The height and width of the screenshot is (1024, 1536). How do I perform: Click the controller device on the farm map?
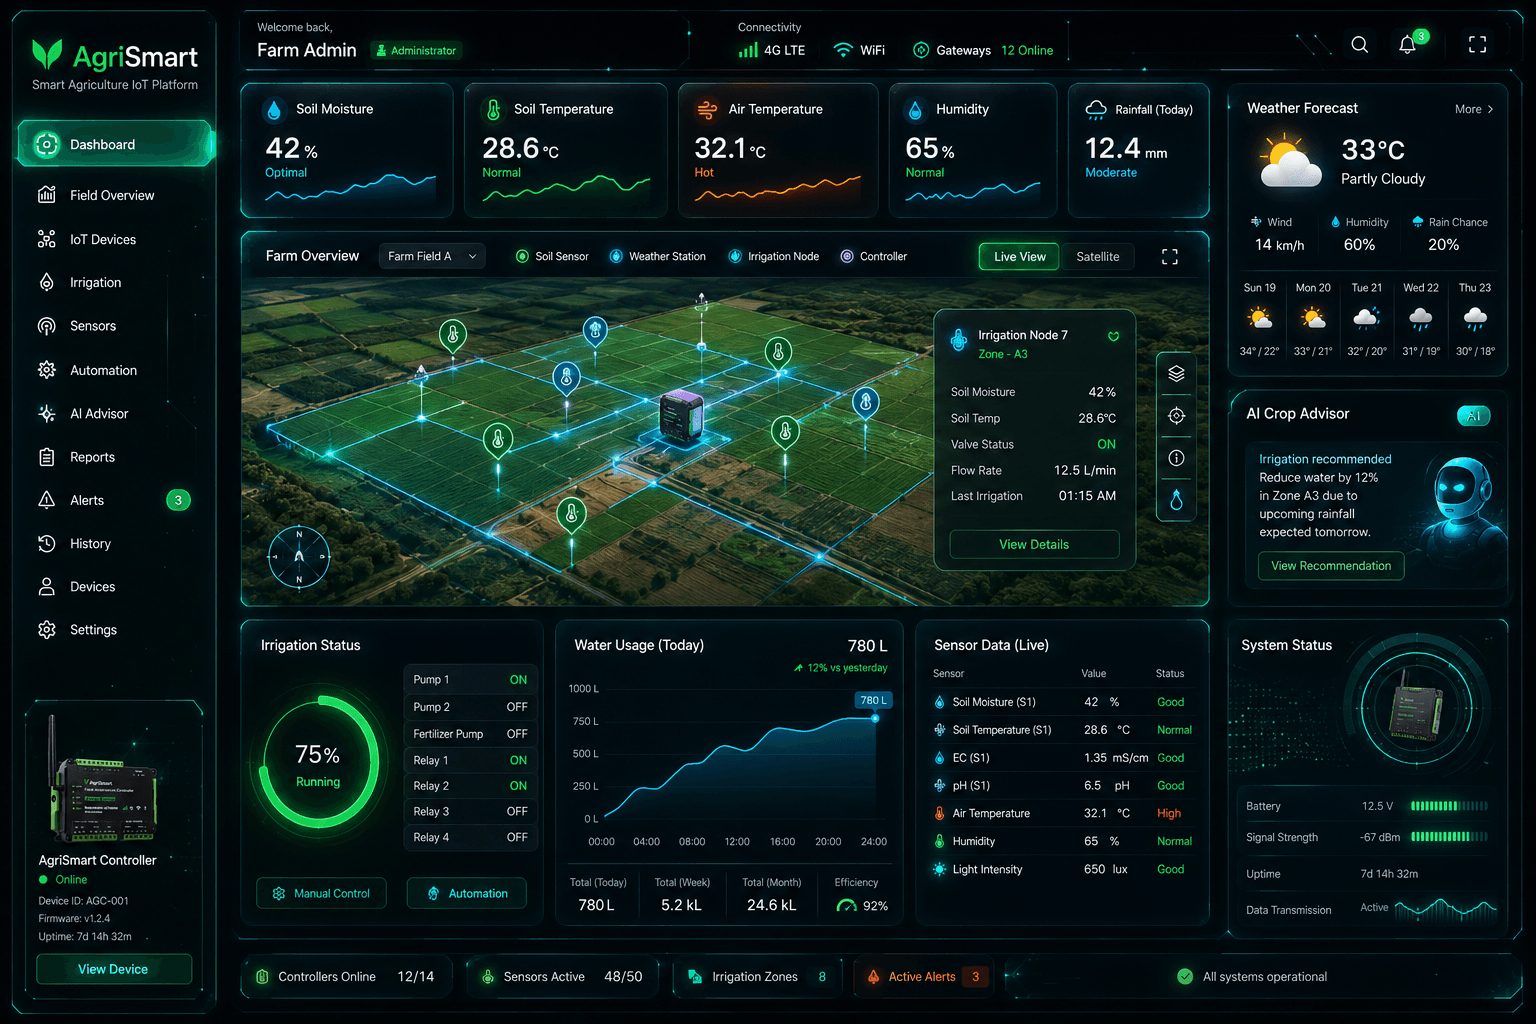tap(682, 416)
